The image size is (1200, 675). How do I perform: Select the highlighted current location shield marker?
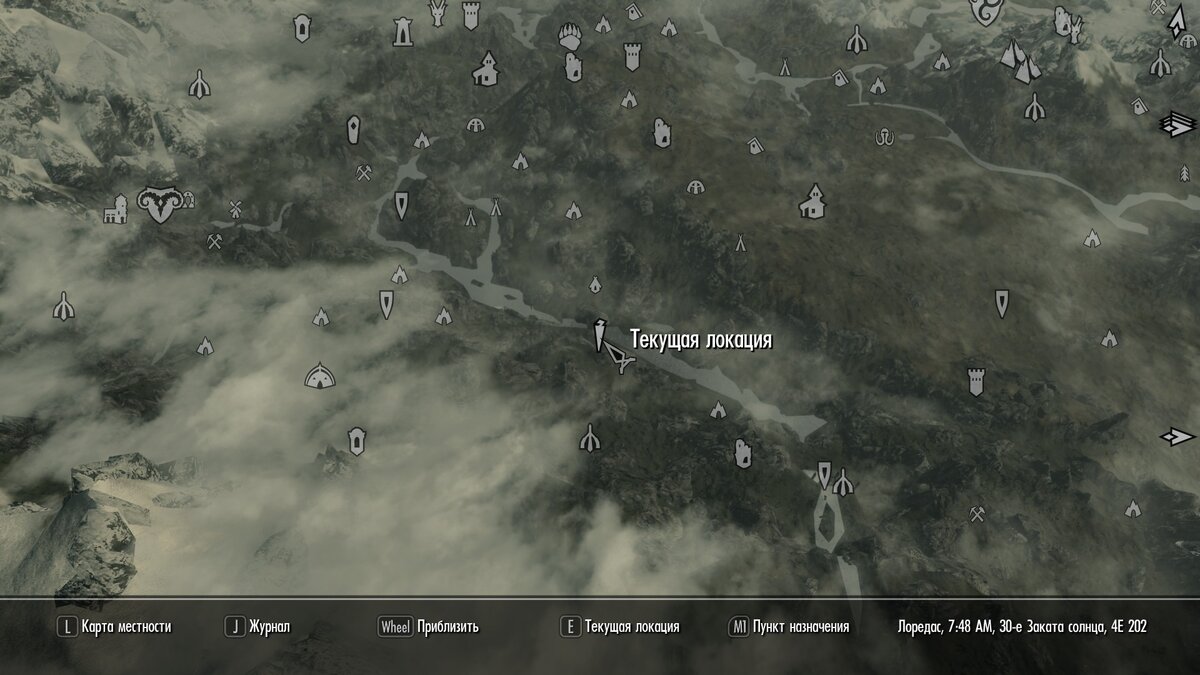click(599, 335)
